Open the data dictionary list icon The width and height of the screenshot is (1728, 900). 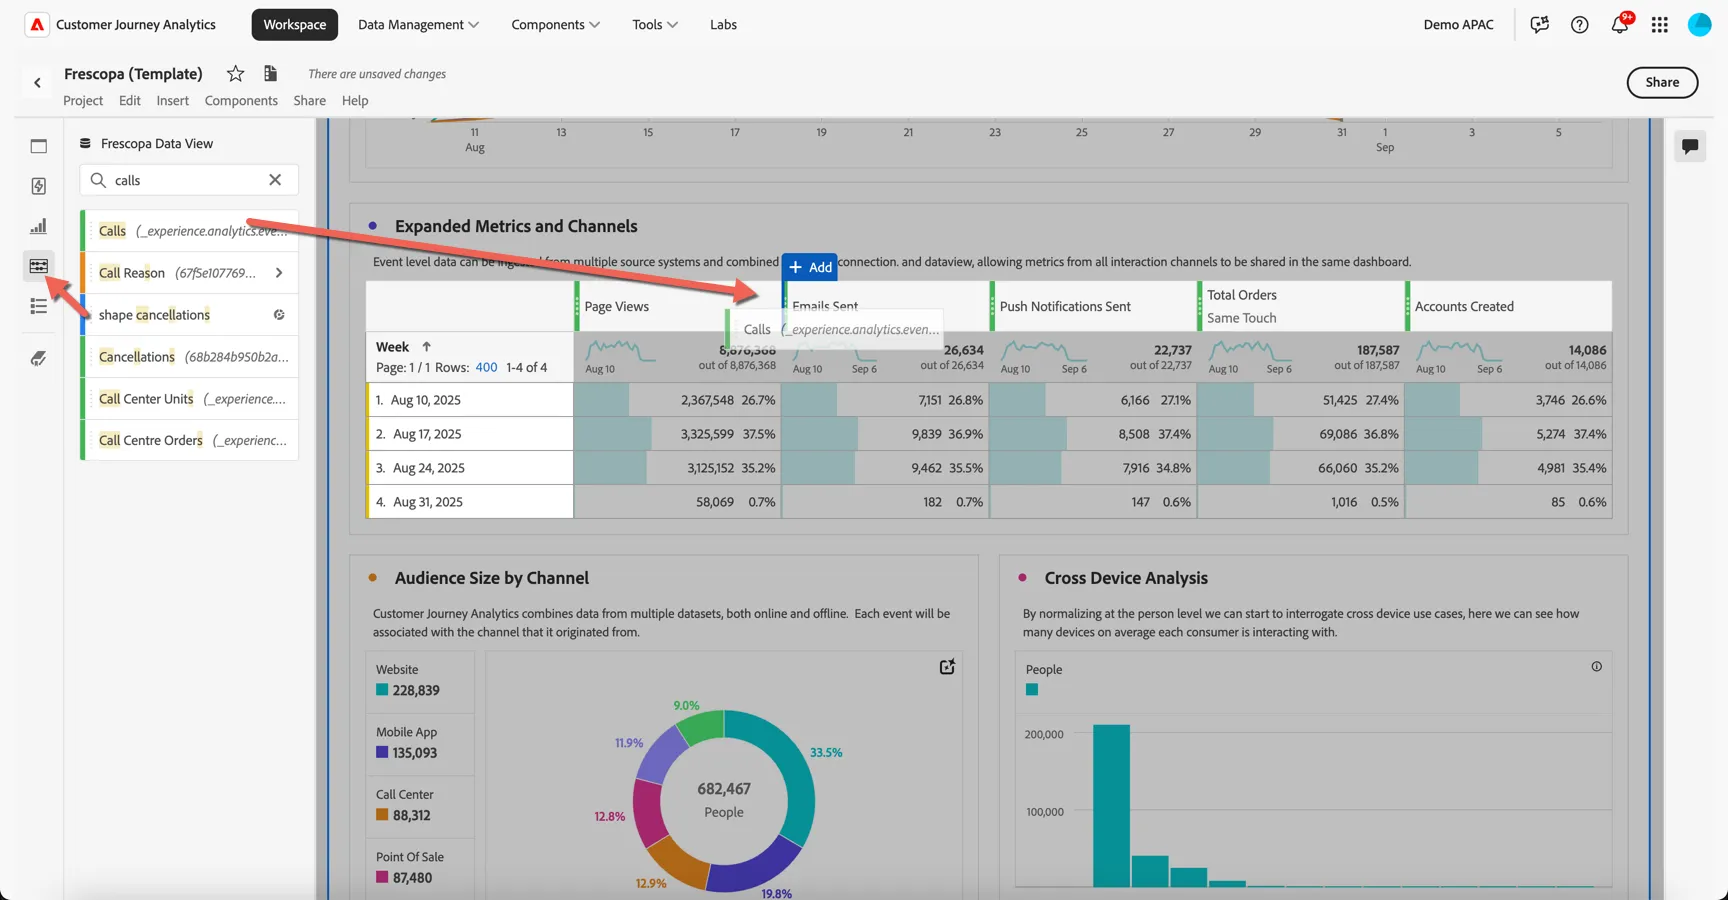point(39,306)
